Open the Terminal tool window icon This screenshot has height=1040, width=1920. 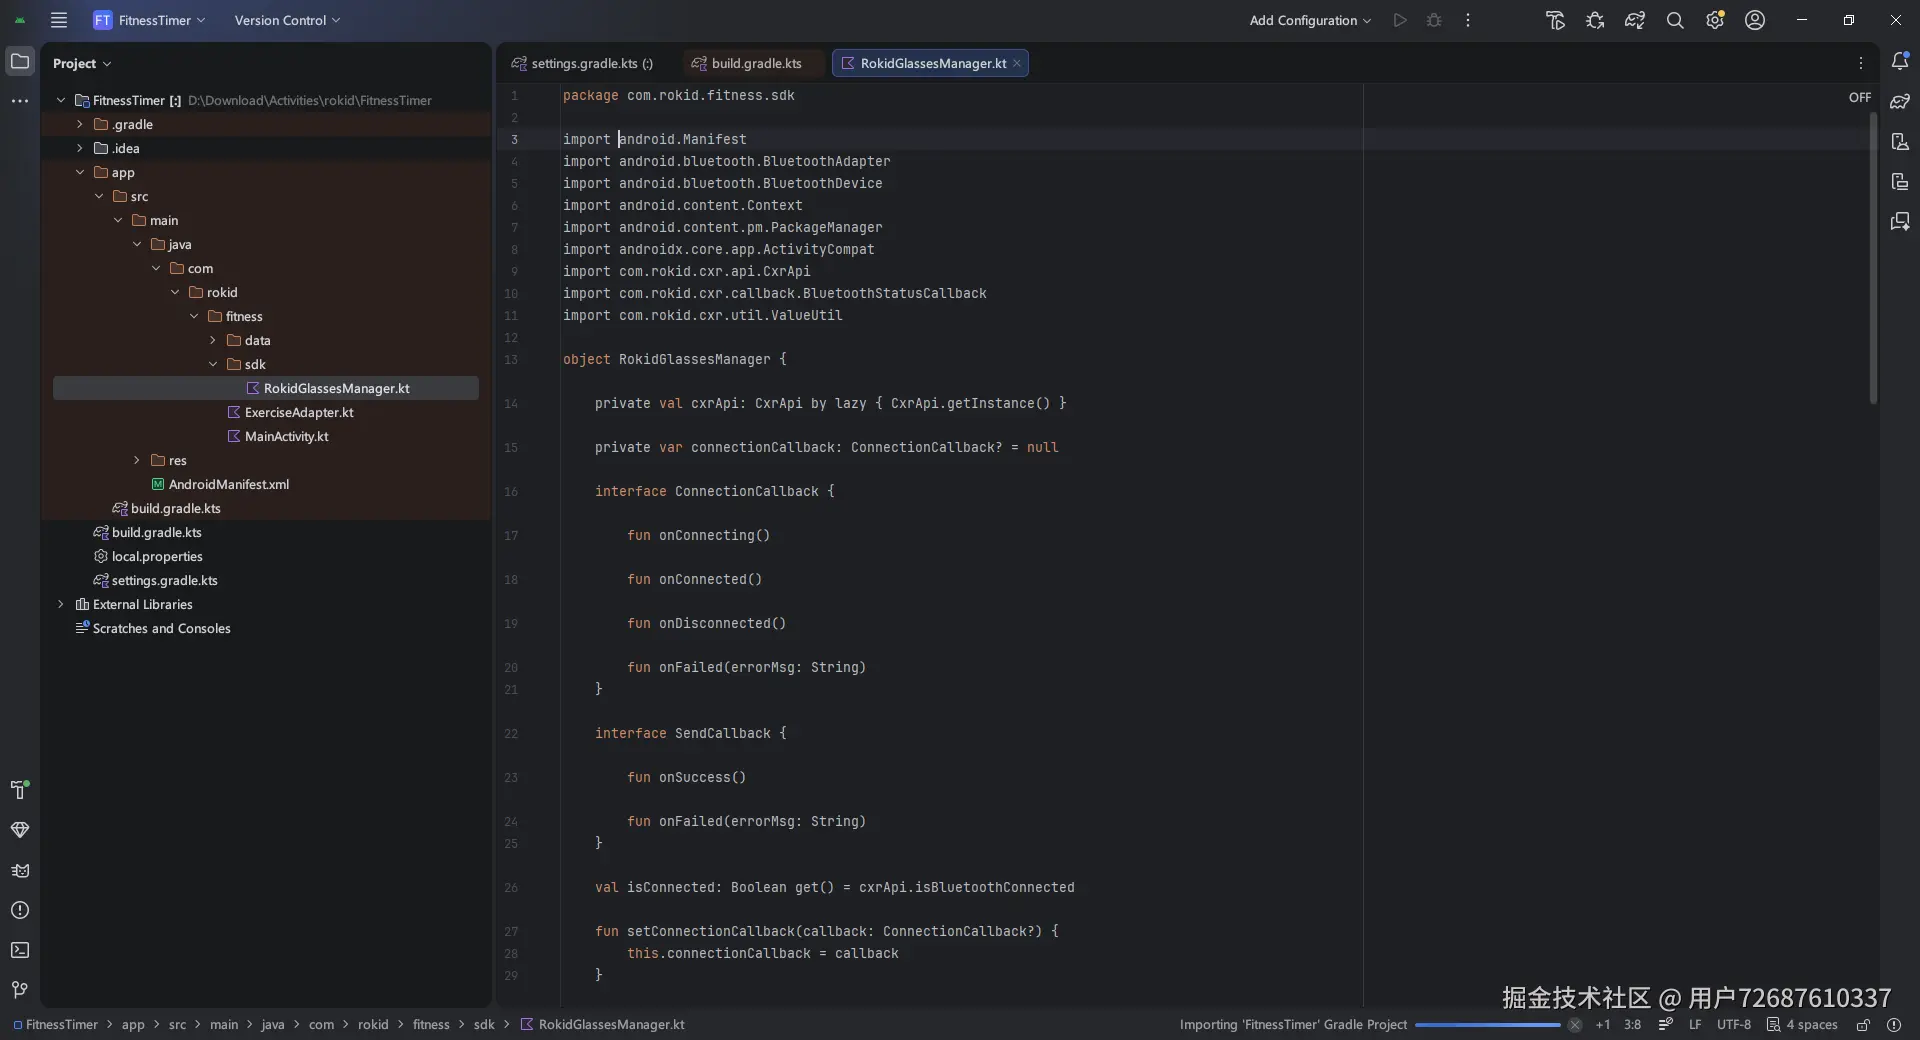[x=20, y=950]
